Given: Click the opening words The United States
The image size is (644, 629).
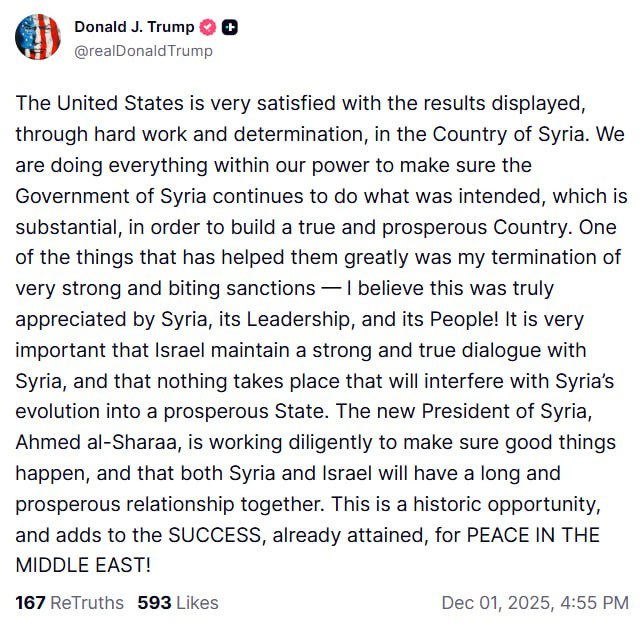Looking at the screenshot, I should click(82, 103).
